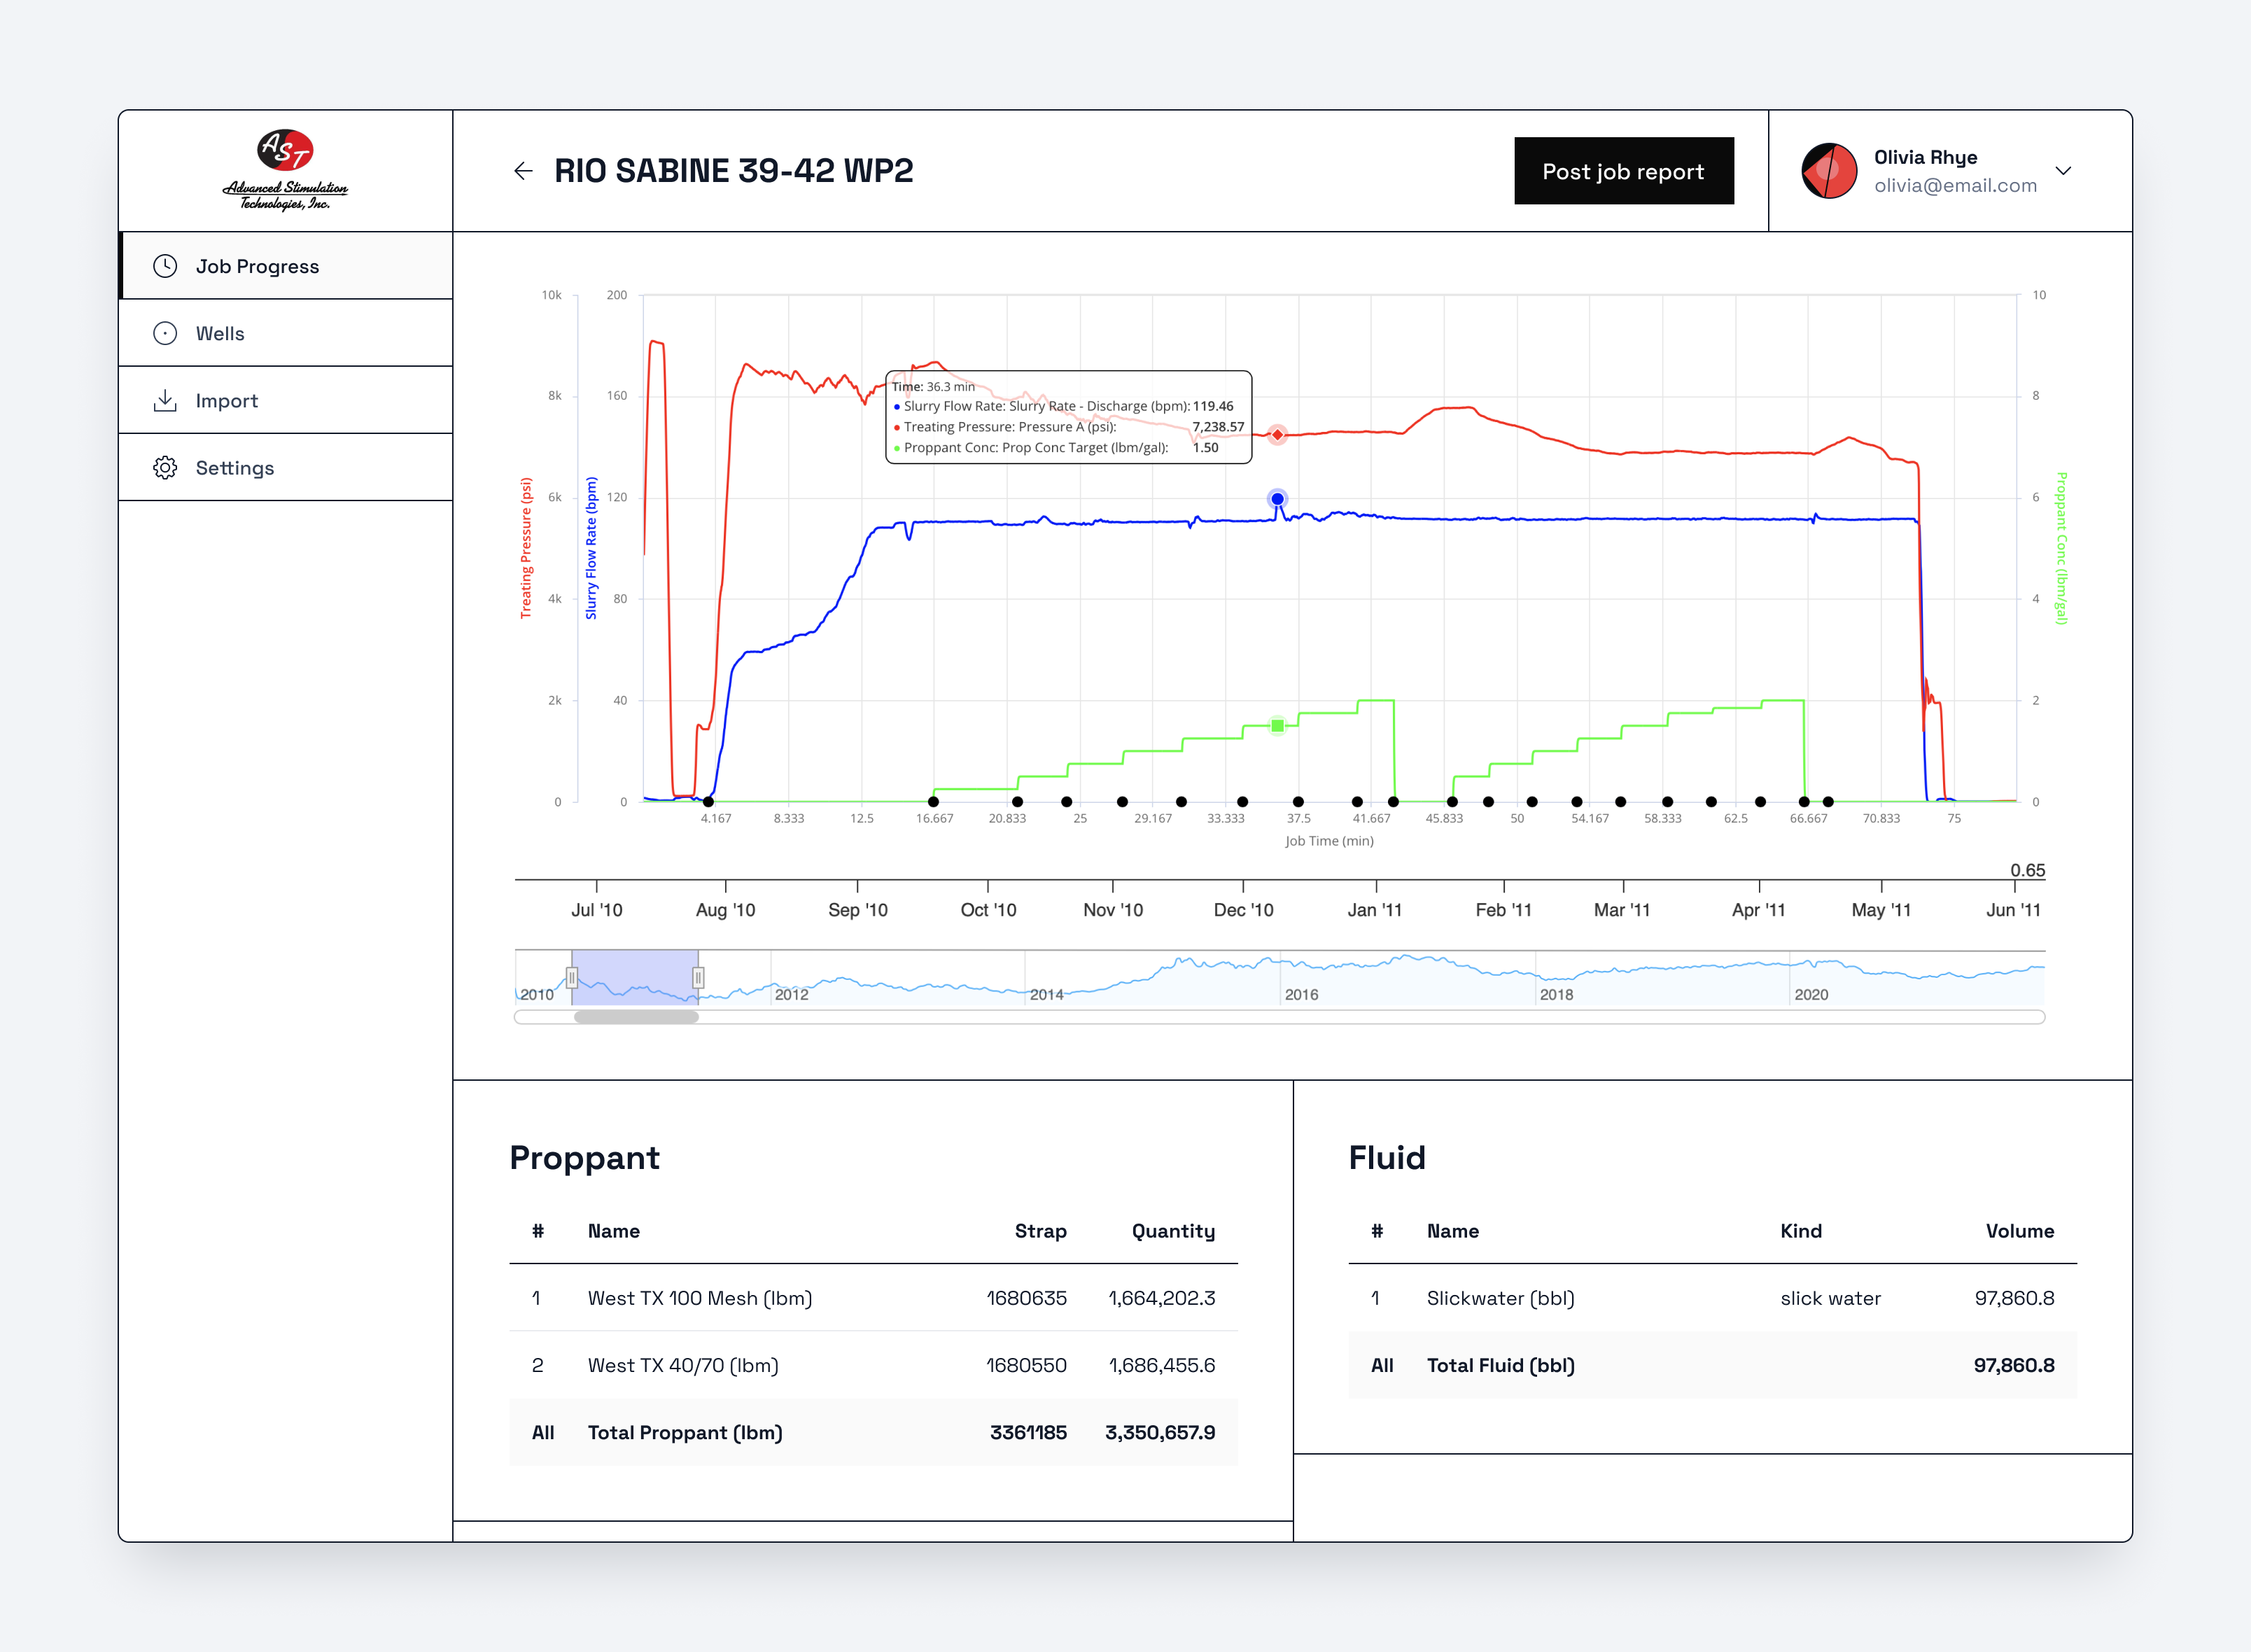Select the Import download icon
2251x1652 pixels.
[x=165, y=400]
